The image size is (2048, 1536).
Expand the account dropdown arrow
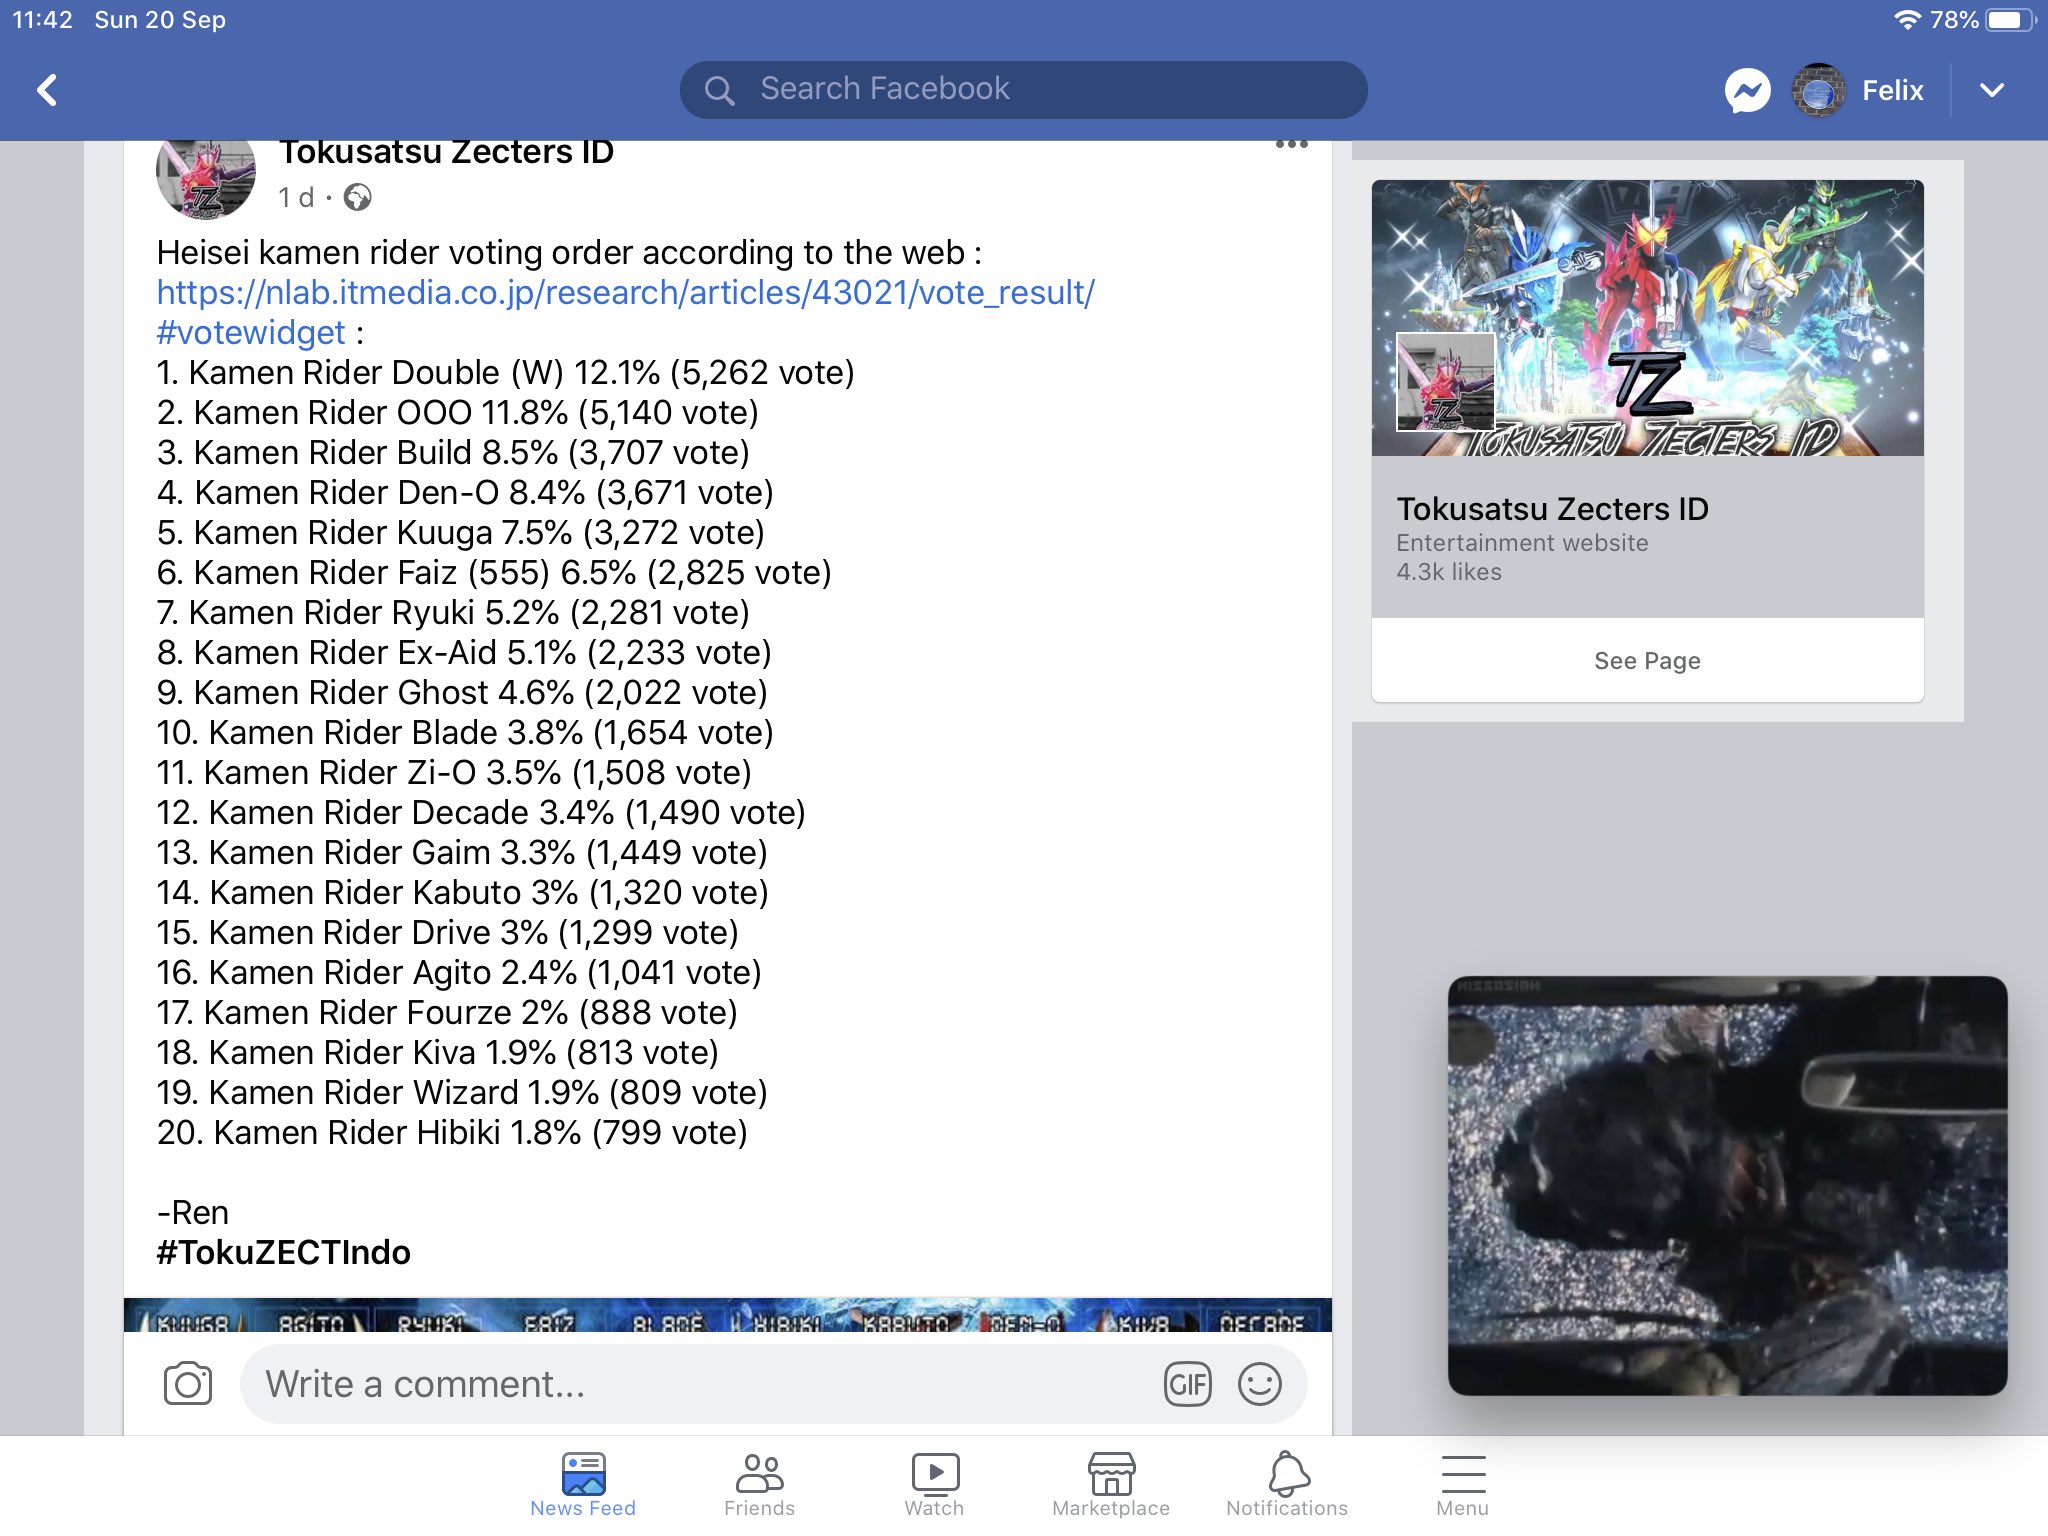click(x=1991, y=91)
